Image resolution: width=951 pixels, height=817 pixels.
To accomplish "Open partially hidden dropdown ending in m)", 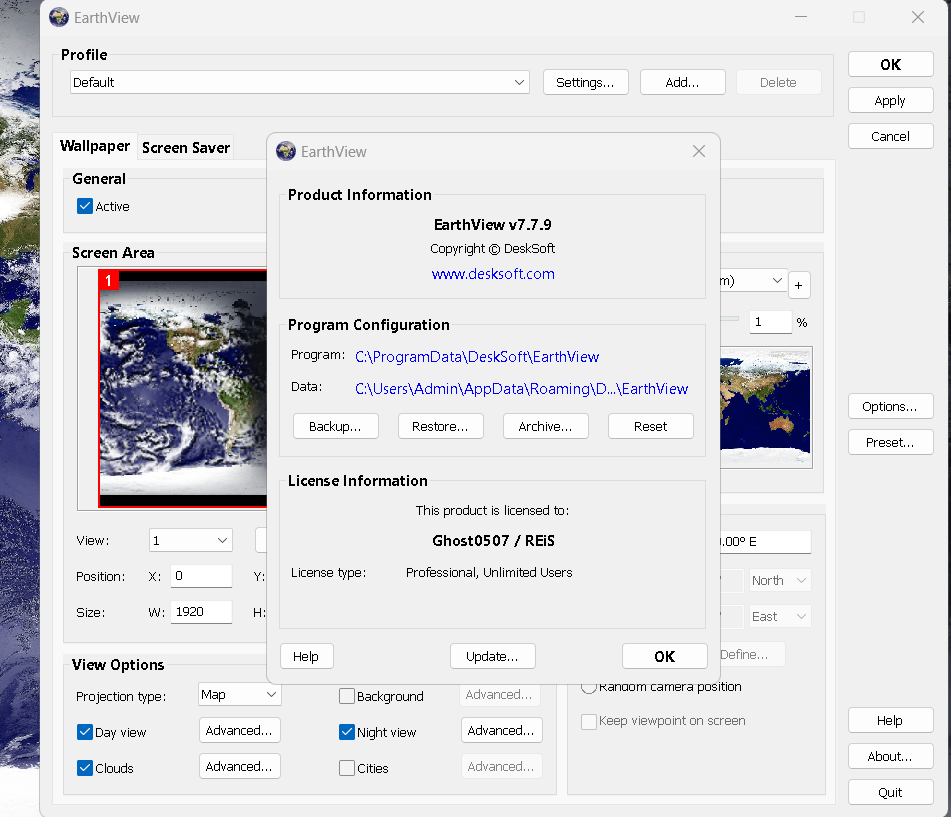I will 754,280.
